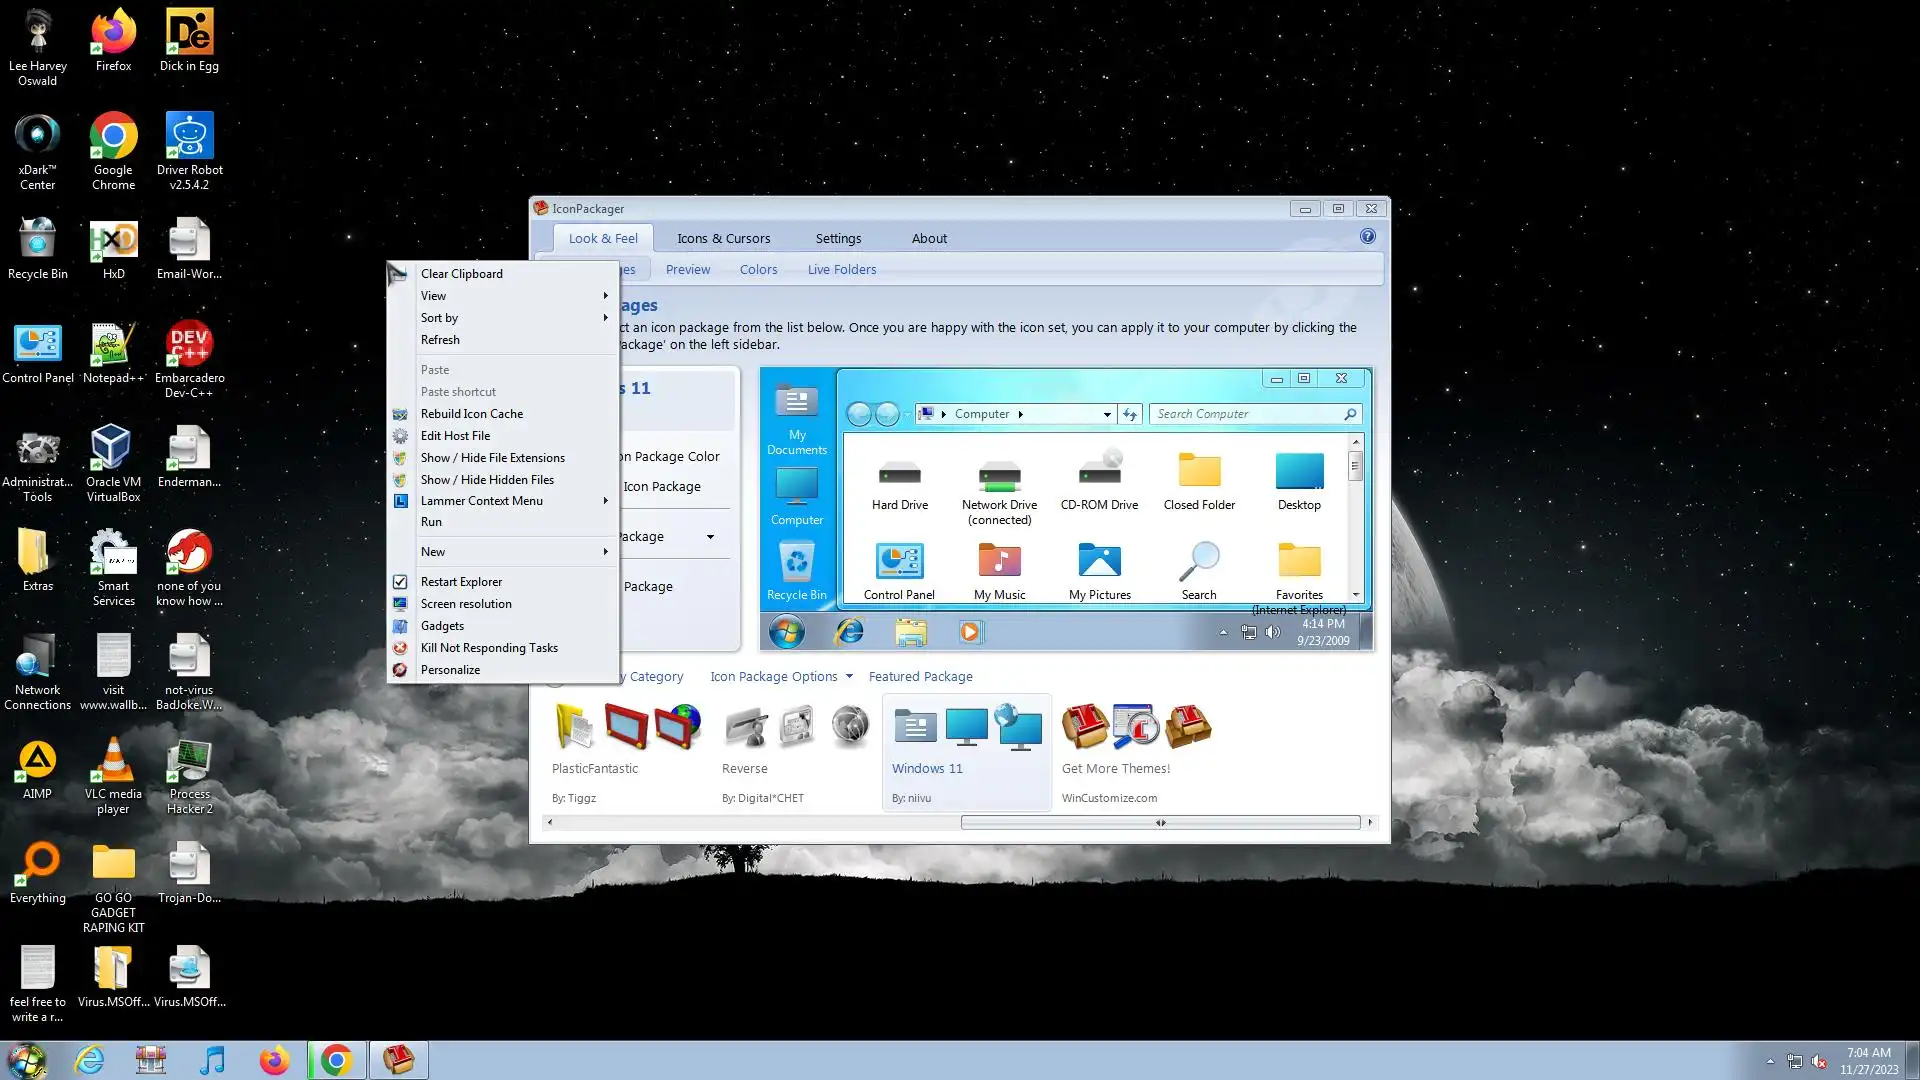Viewport: 1920px width, 1080px height.
Task: Open the IconPackager taskbar icon
Action: 398,1059
